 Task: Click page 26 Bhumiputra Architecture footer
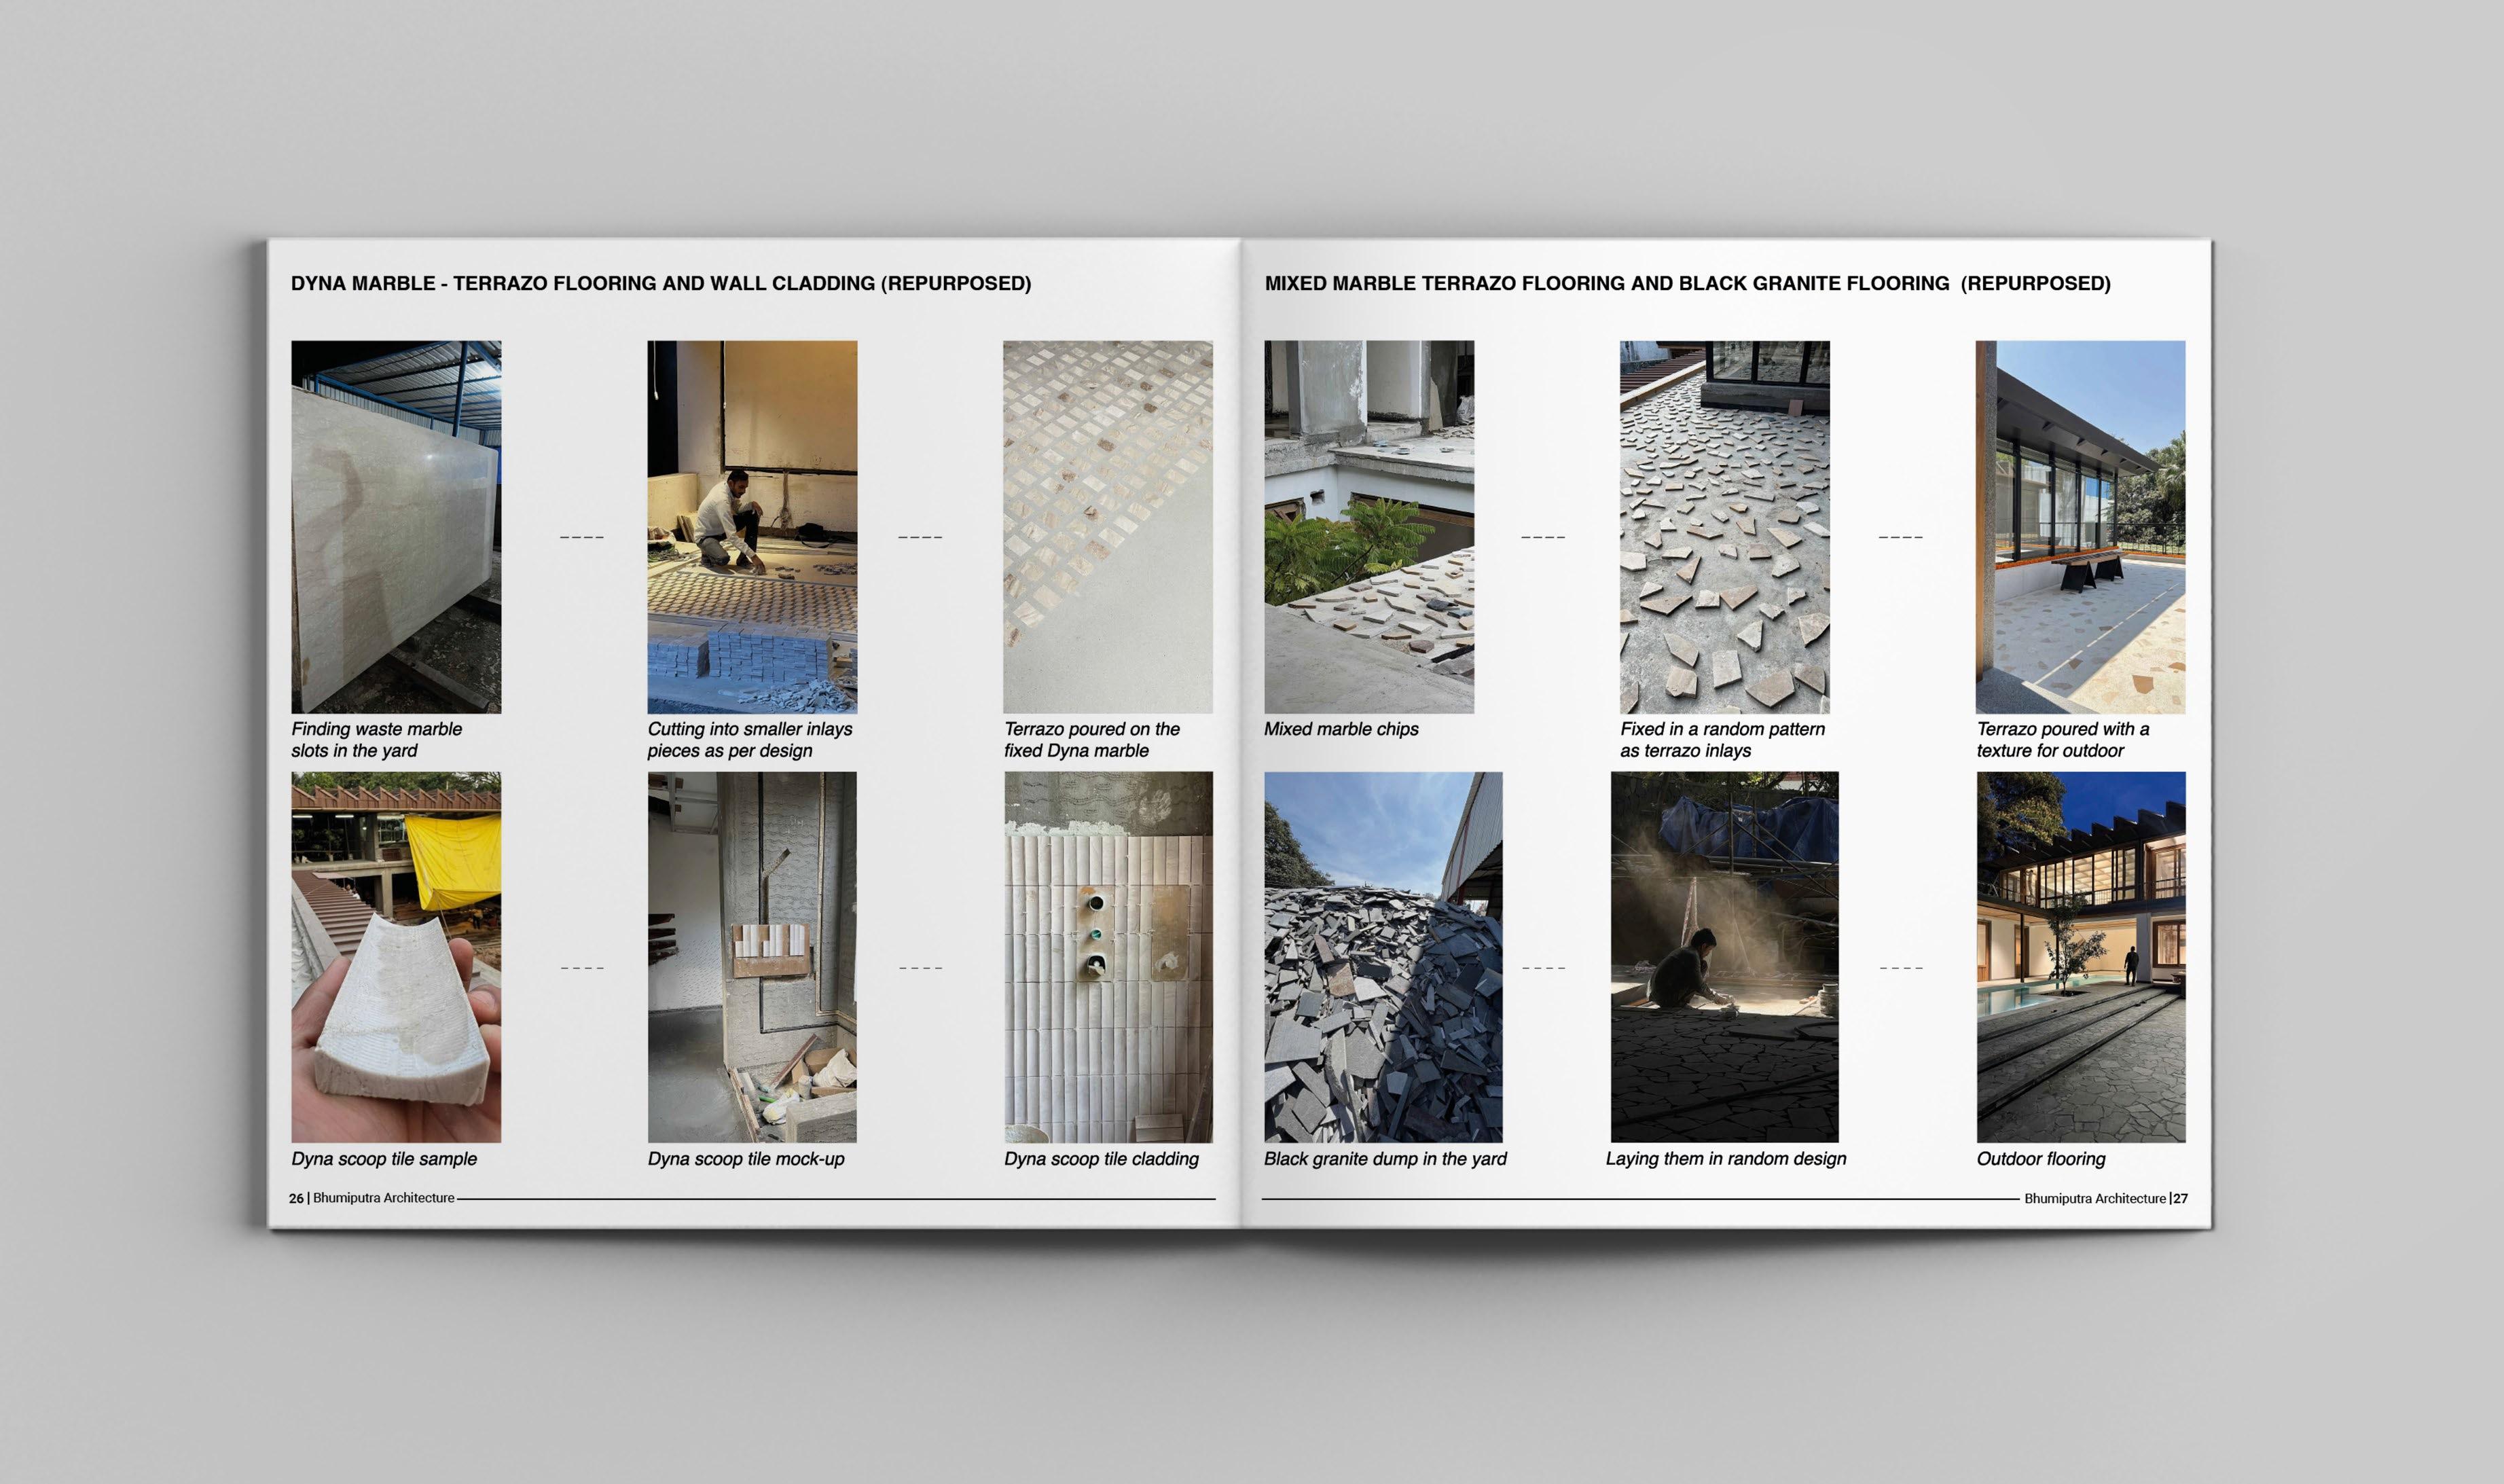(372, 1197)
